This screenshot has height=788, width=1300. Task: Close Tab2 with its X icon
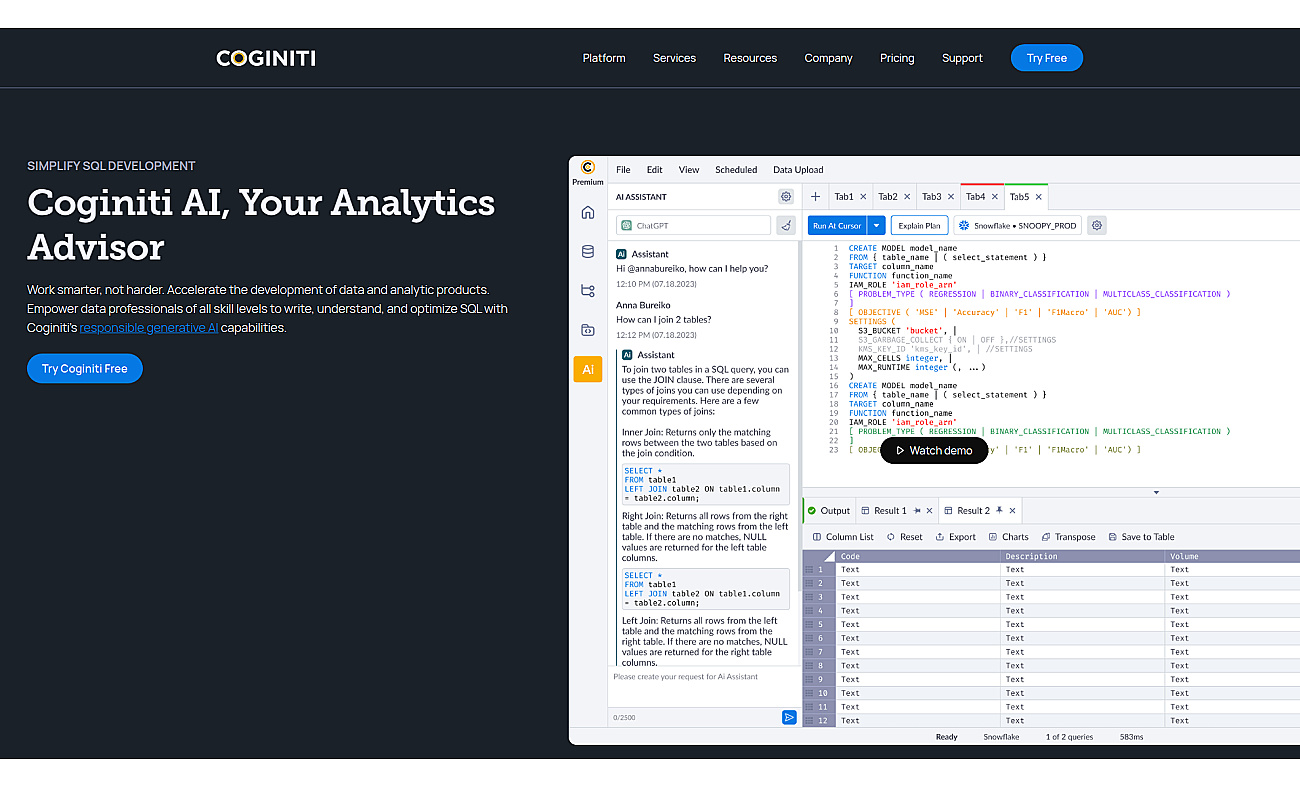908,197
